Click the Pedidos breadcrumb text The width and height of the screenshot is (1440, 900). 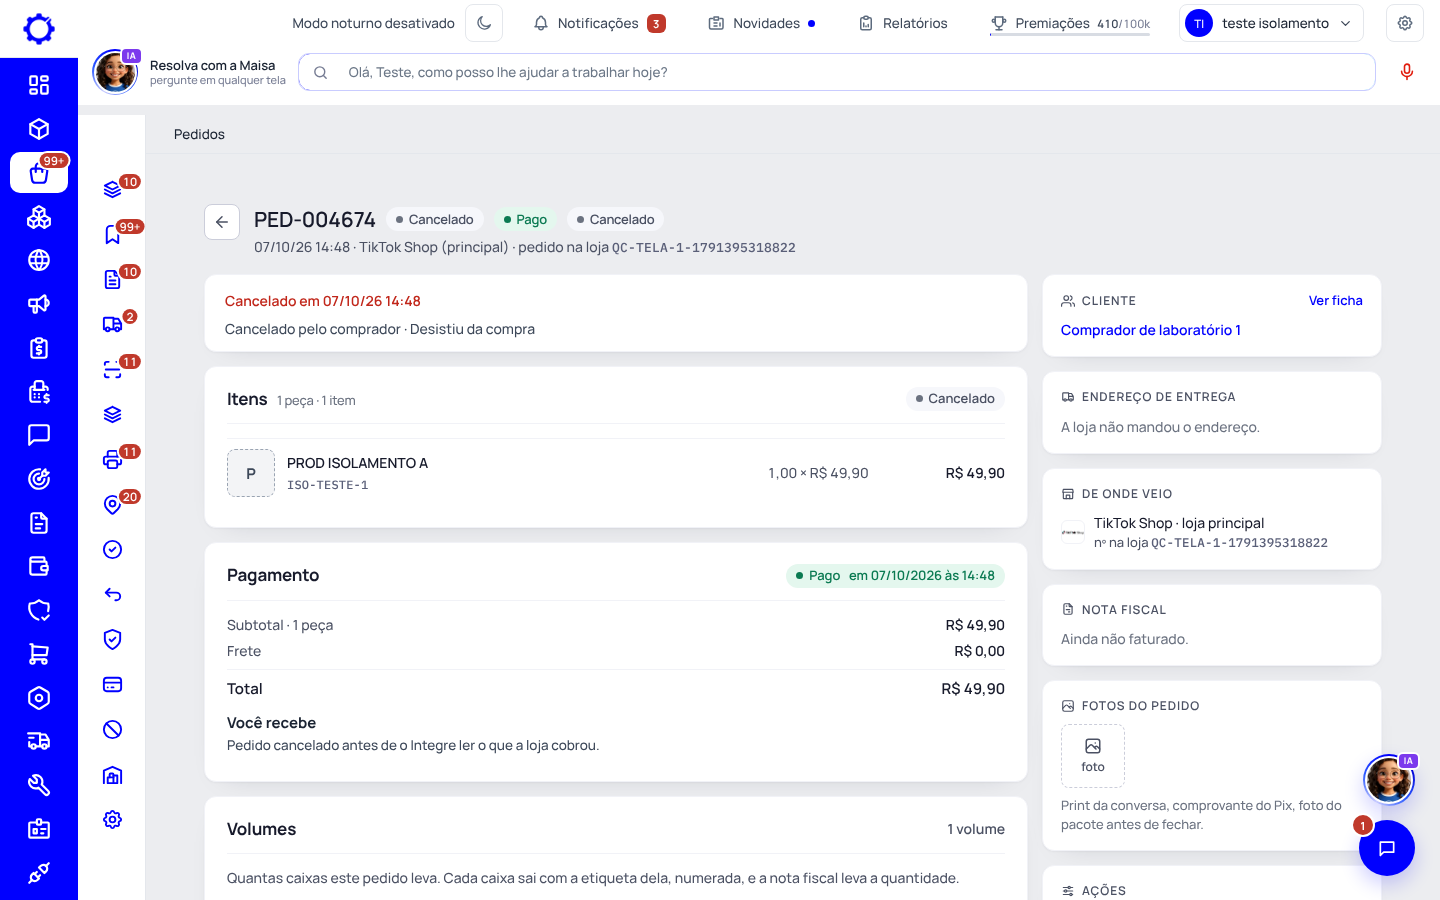[x=199, y=134]
